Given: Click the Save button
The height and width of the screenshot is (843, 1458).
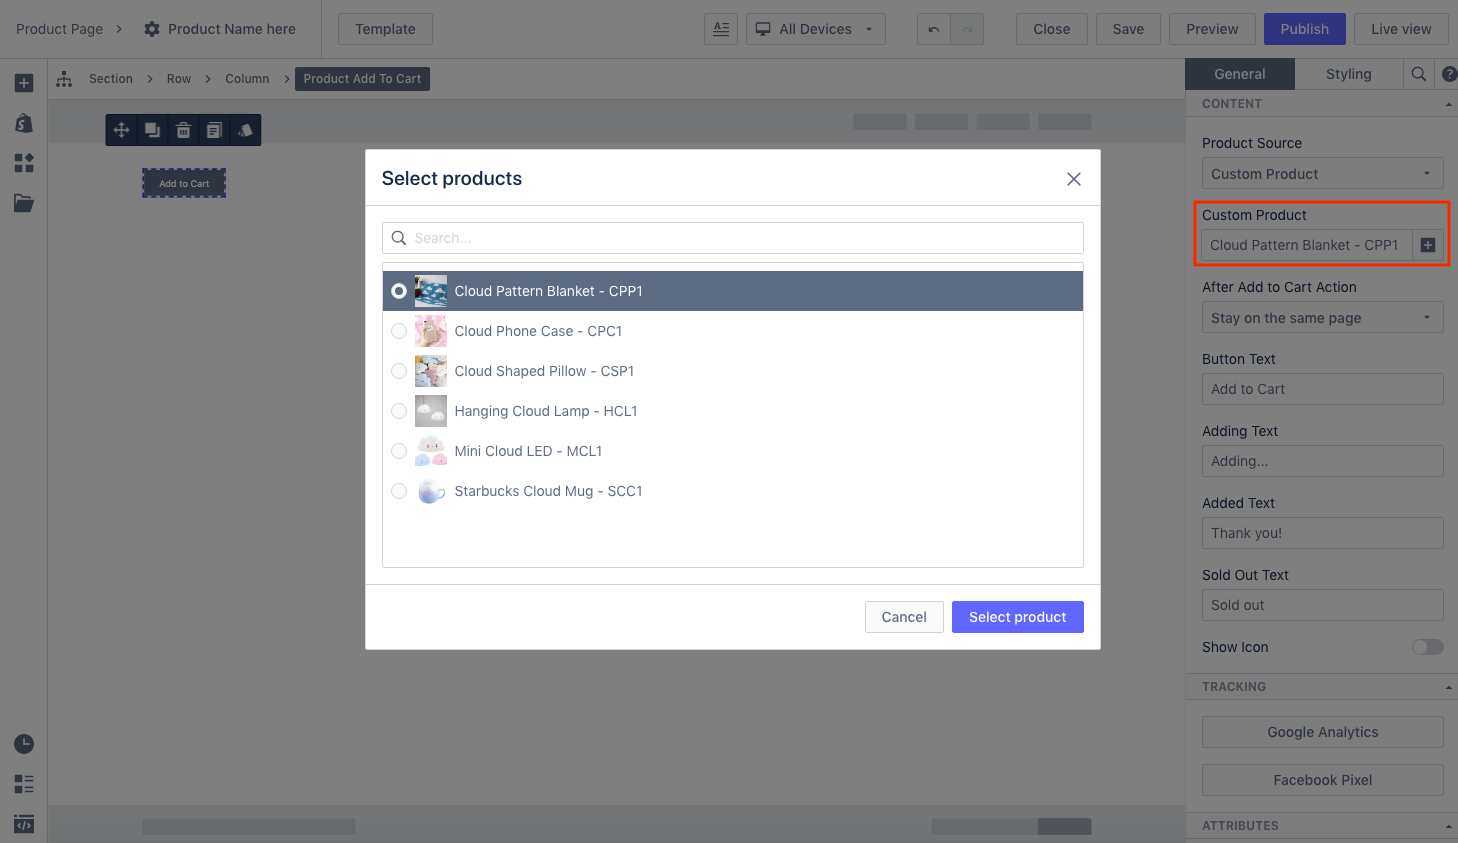Looking at the screenshot, I should 1128,29.
